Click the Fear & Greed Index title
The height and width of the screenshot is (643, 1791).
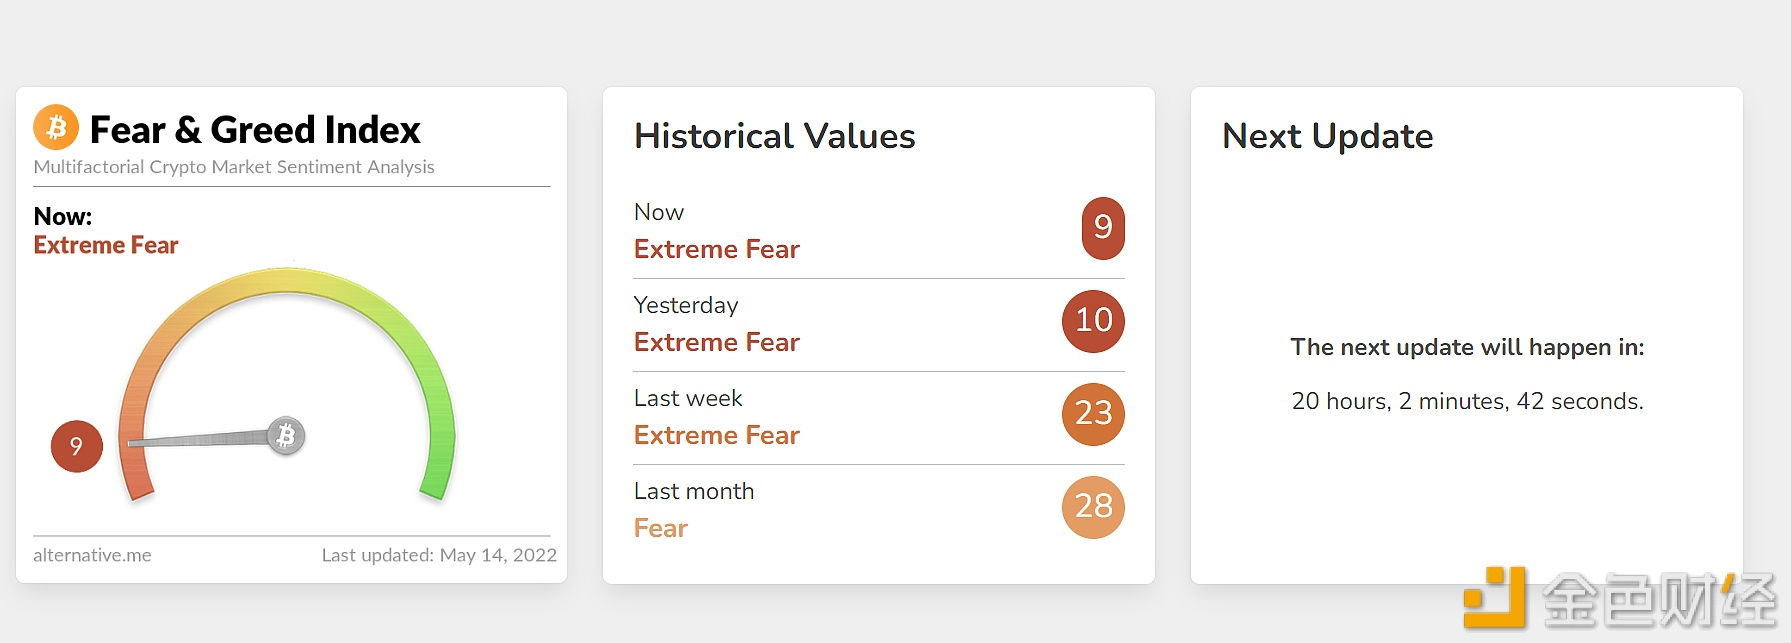255,130
